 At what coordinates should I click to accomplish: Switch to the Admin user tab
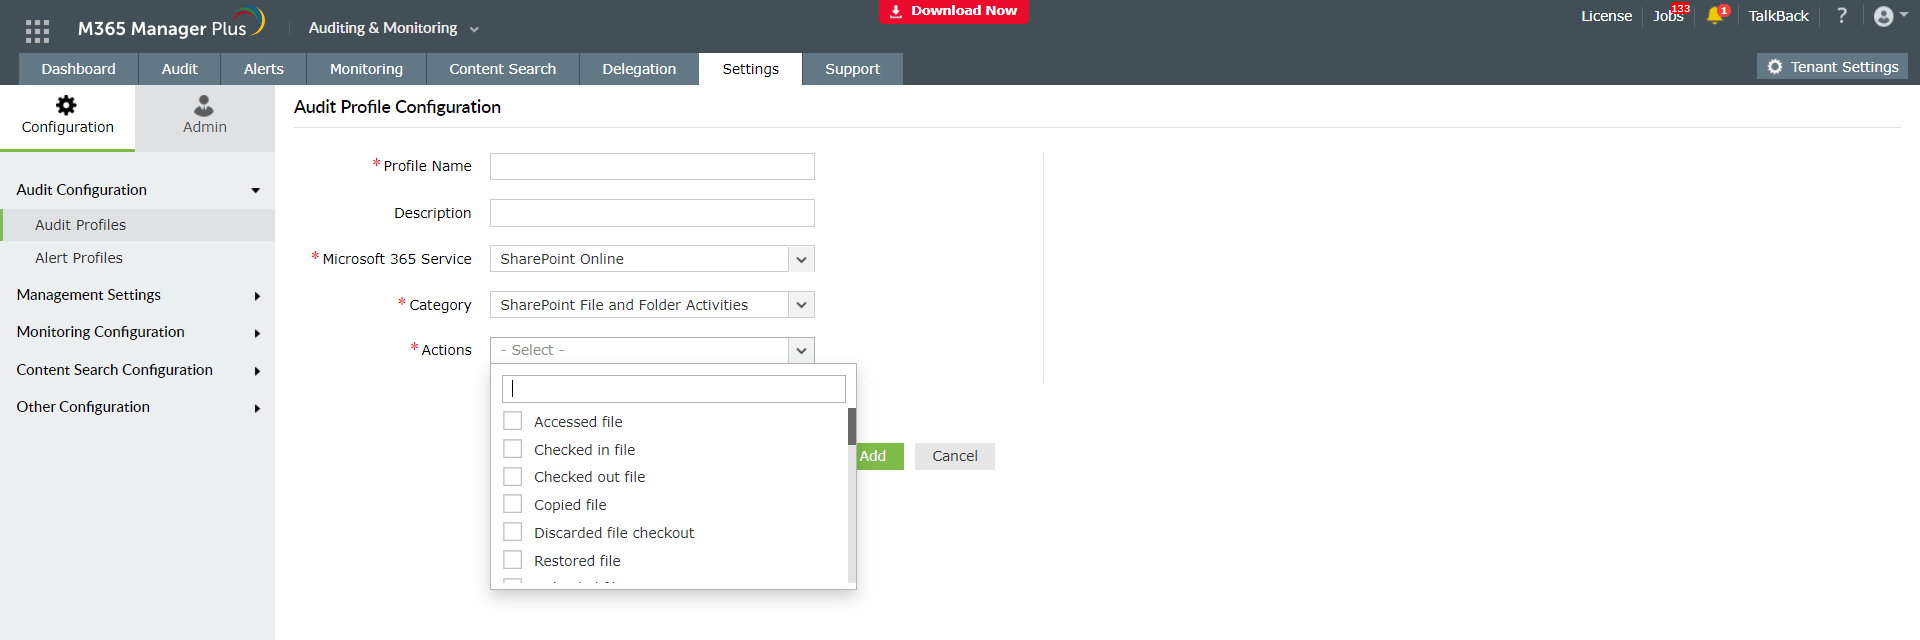tap(204, 116)
